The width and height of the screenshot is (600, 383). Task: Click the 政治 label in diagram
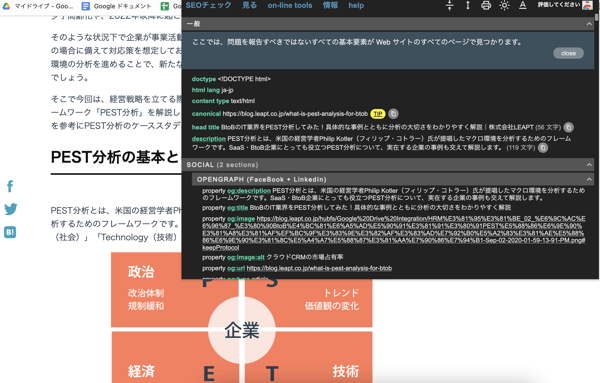(141, 272)
